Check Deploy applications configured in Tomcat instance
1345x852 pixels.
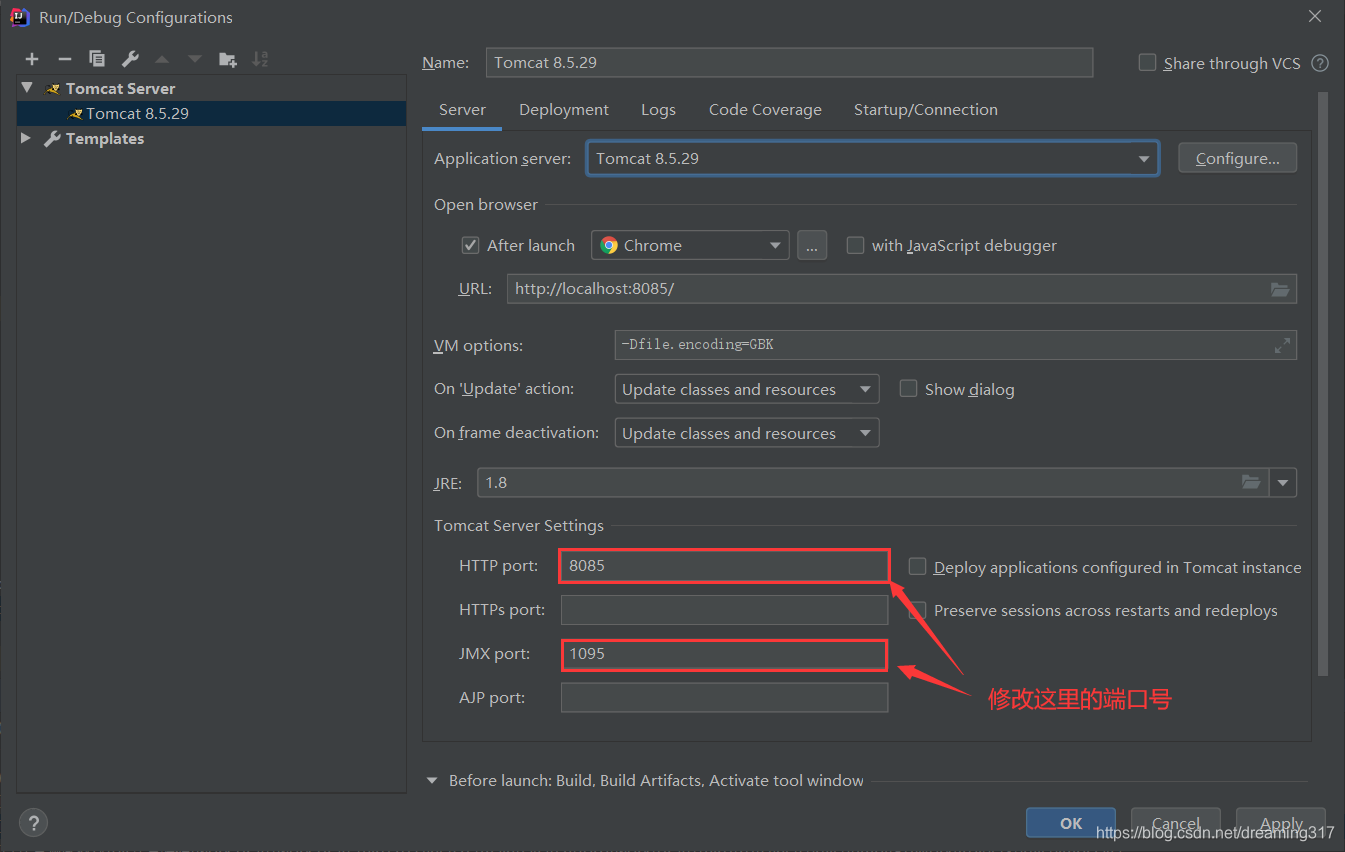coord(917,566)
